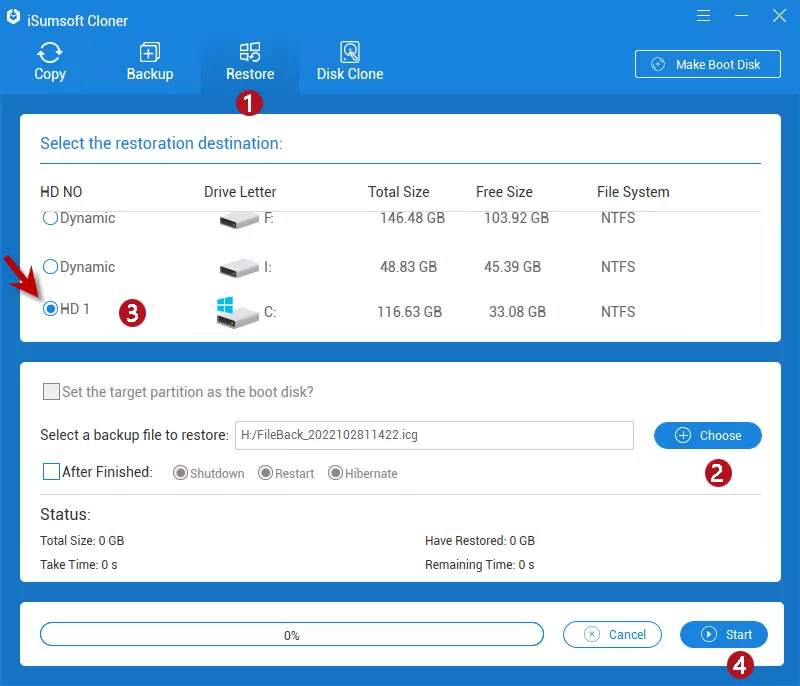Click the I: drive disk icon
The width and height of the screenshot is (800, 686).
pos(237,268)
